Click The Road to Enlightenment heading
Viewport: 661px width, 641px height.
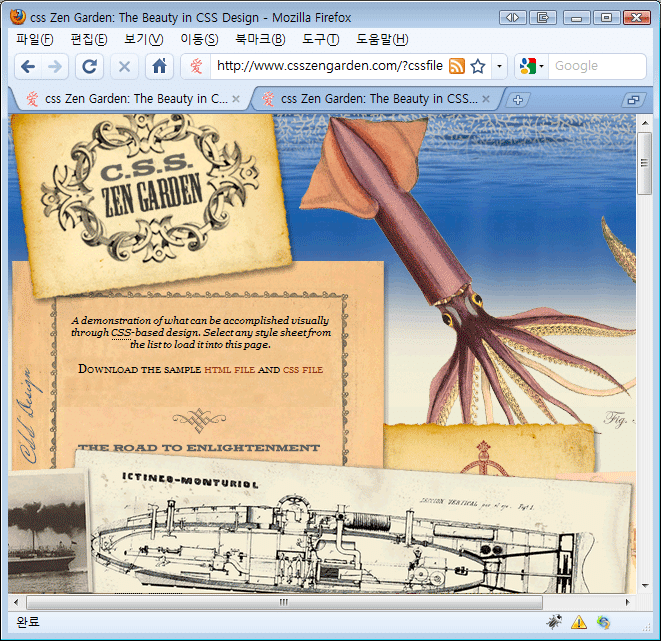[x=199, y=448]
